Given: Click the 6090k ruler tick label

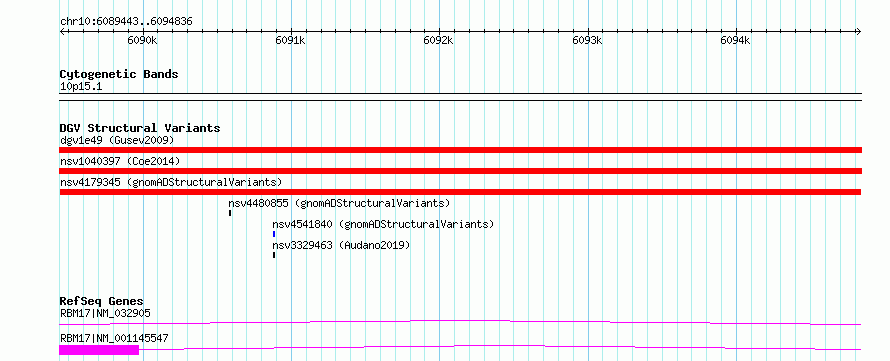Looking at the screenshot, I should point(142,41).
